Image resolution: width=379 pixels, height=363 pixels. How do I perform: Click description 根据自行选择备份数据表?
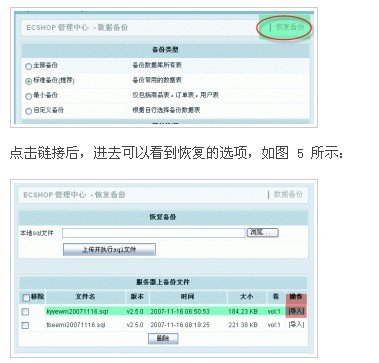click(166, 110)
